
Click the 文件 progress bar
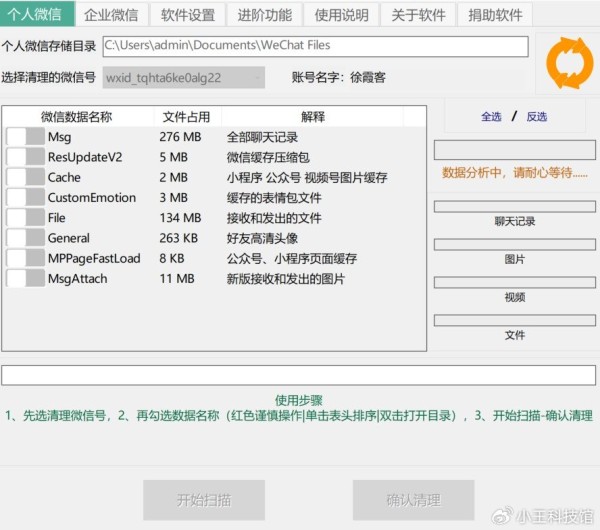(515, 320)
